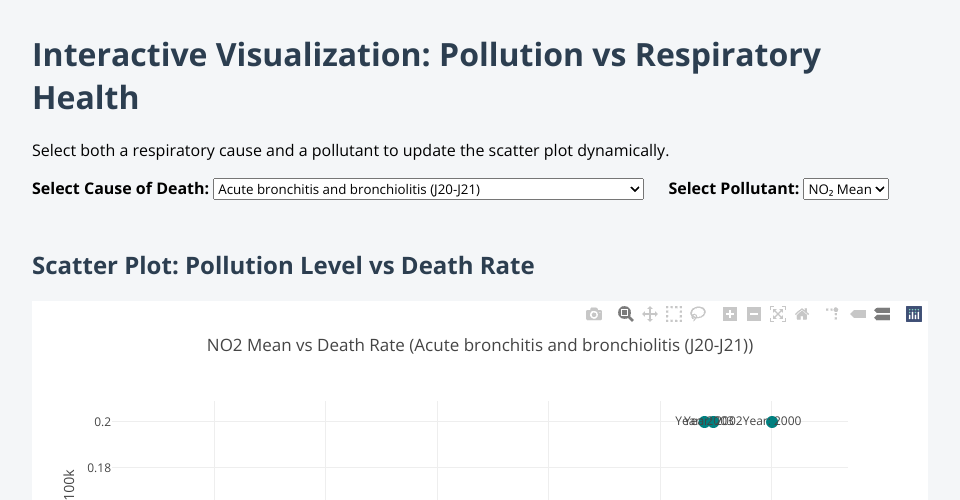Image resolution: width=960 pixels, height=500 pixels.
Task: Click the Scatter Plot section heading
Action: coord(283,266)
